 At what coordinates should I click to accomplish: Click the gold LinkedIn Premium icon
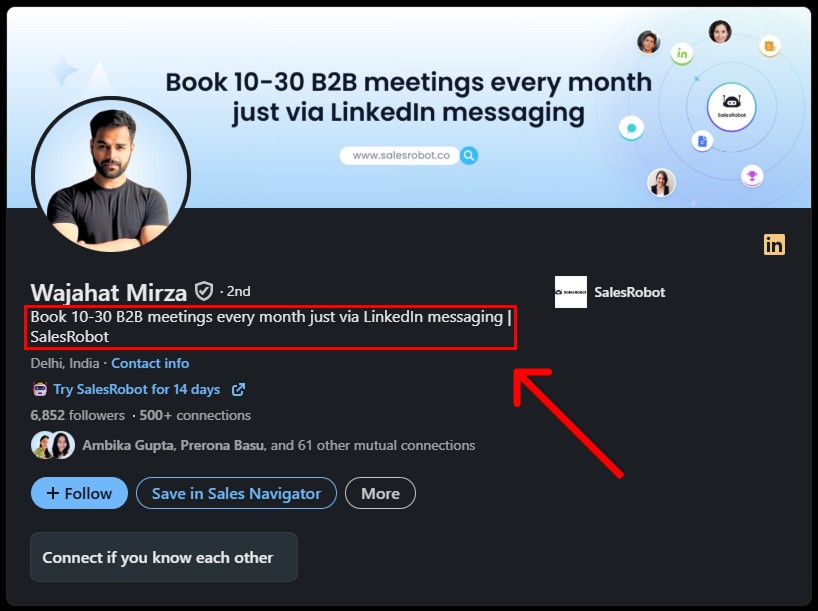click(774, 245)
